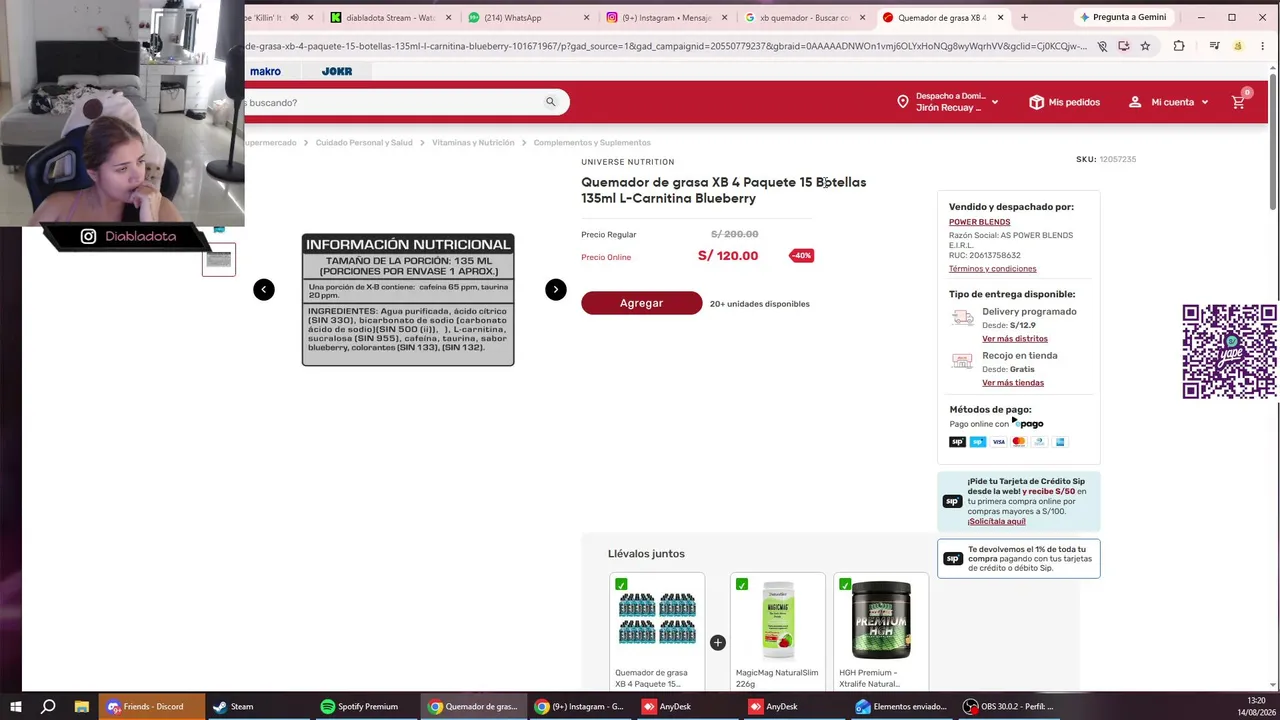Image resolution: width=1280 pixels, height=720 pixels.
Task: Switch to the Instagram Mensajes tab
Action: point(665,18)
